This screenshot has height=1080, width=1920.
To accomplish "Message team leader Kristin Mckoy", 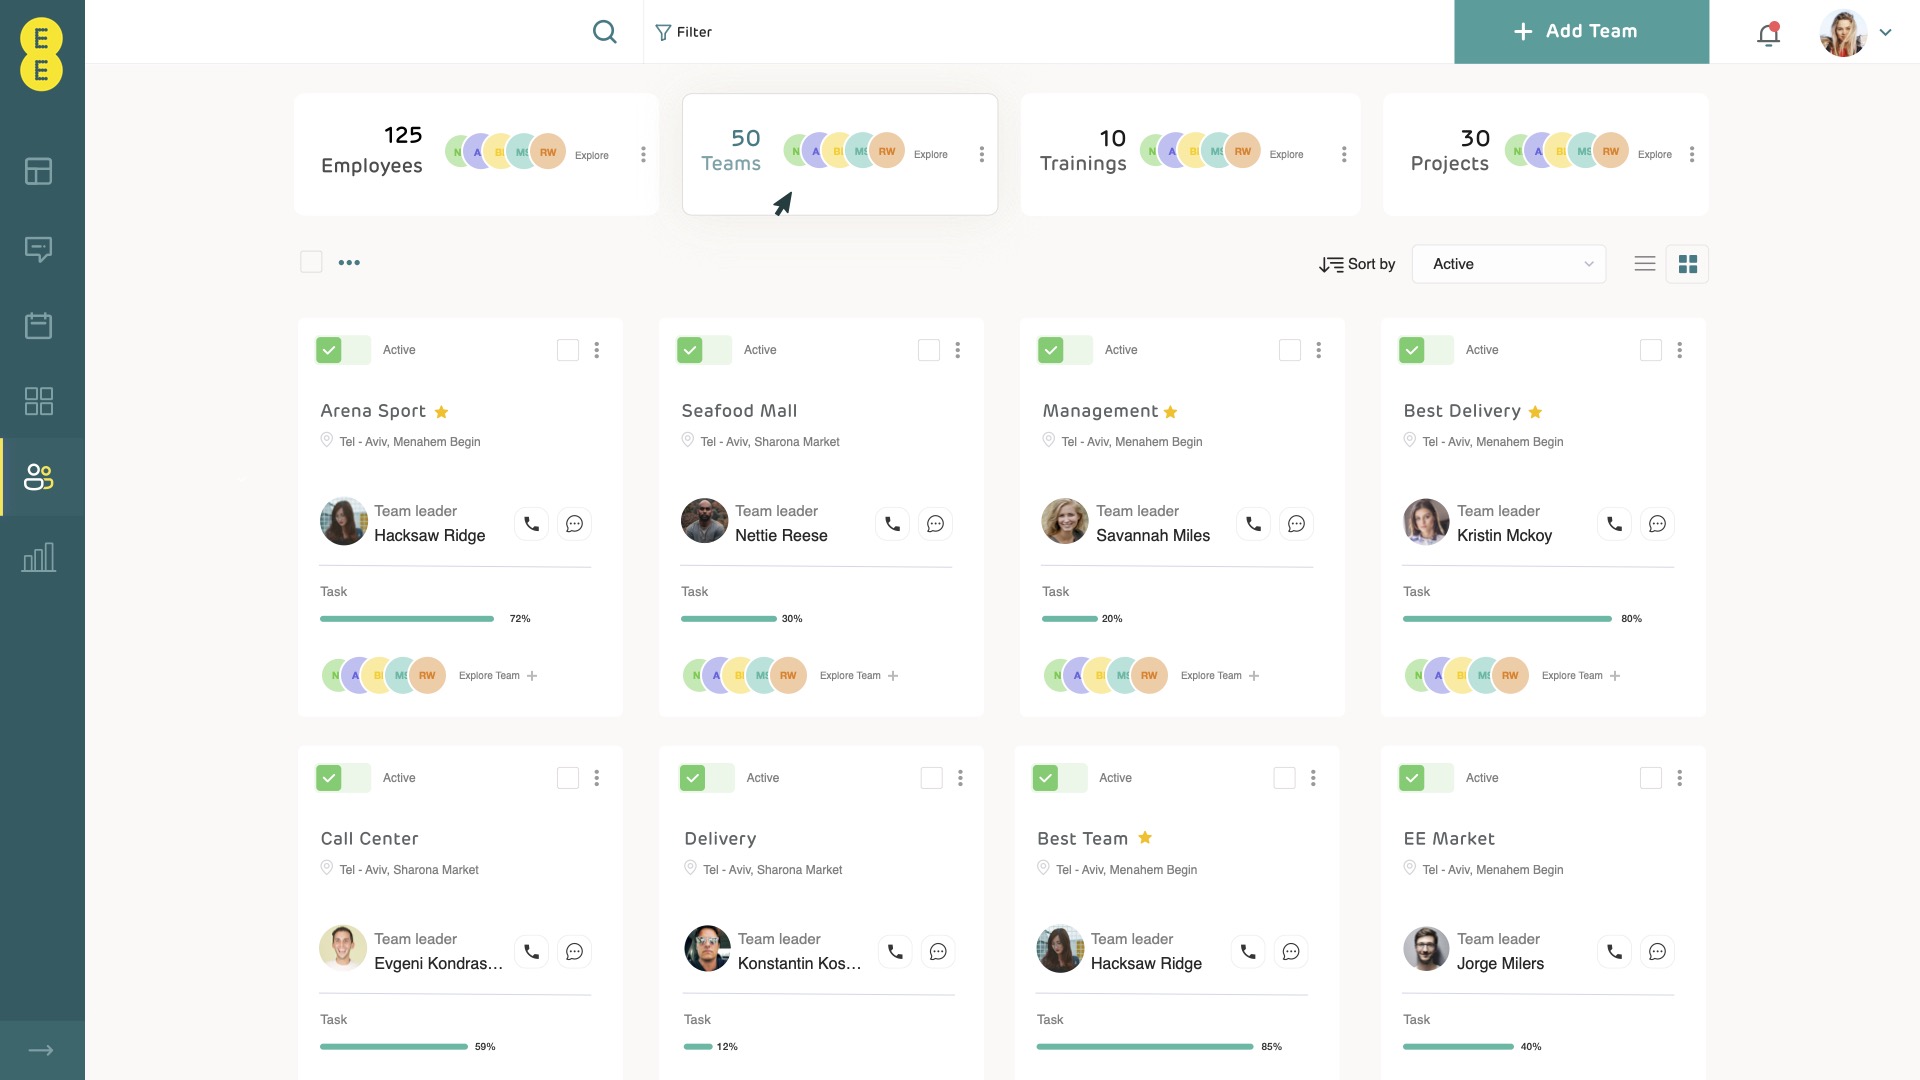I will [x=1658, y=524].
